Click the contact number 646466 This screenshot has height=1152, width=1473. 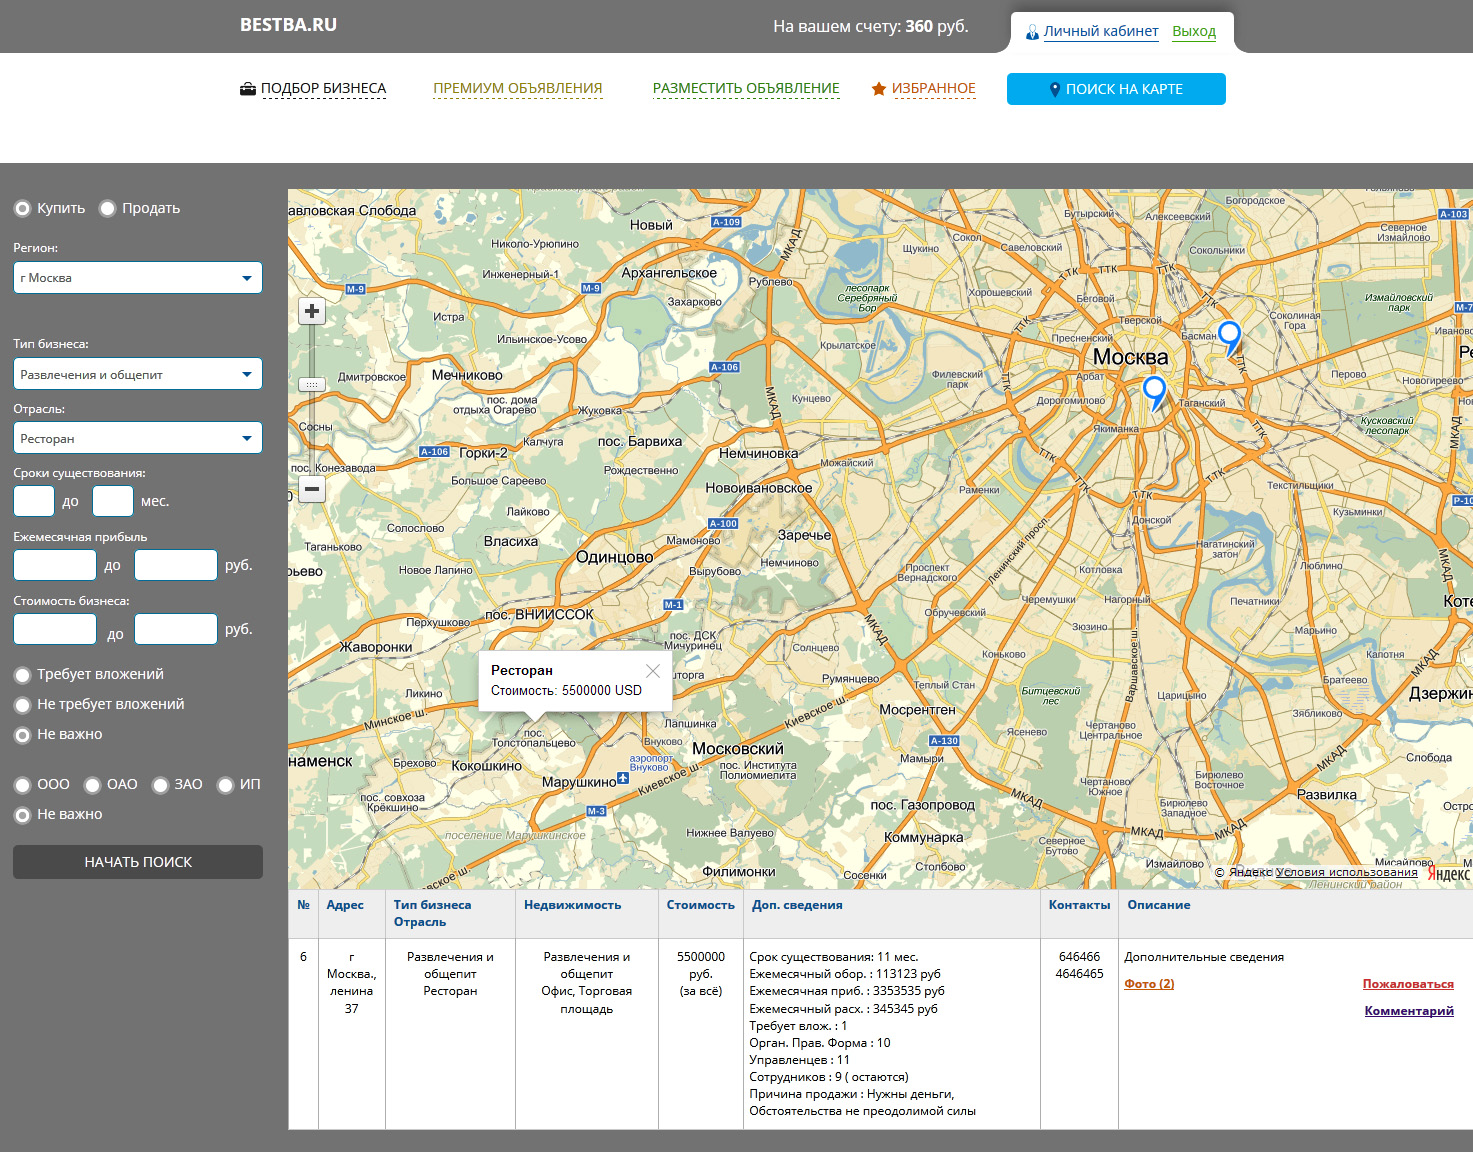pos(1079,957)
